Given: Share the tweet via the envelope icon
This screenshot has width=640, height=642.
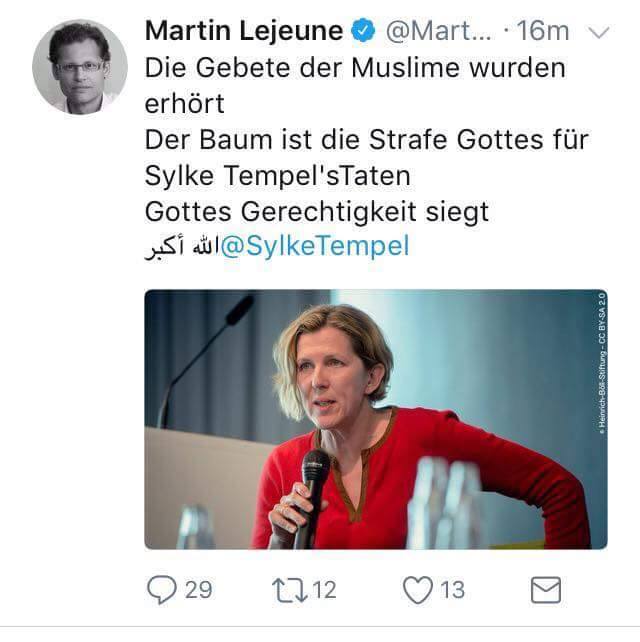Looking at the screenshot, I should 545,590.
